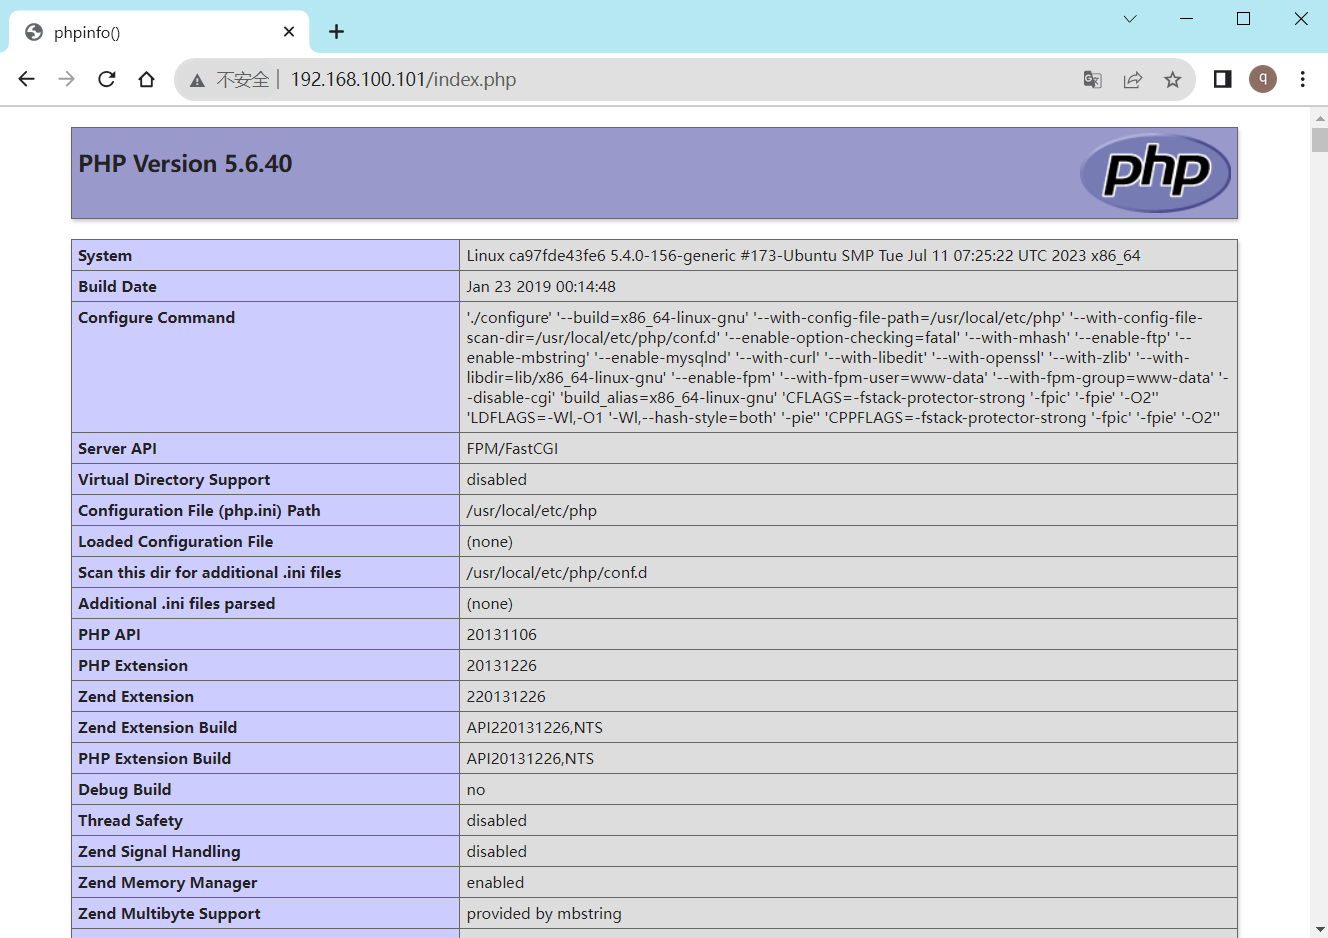Reload the phpinfo page
This screenshot has height=938, width=1328.
[x=107, y=79]
